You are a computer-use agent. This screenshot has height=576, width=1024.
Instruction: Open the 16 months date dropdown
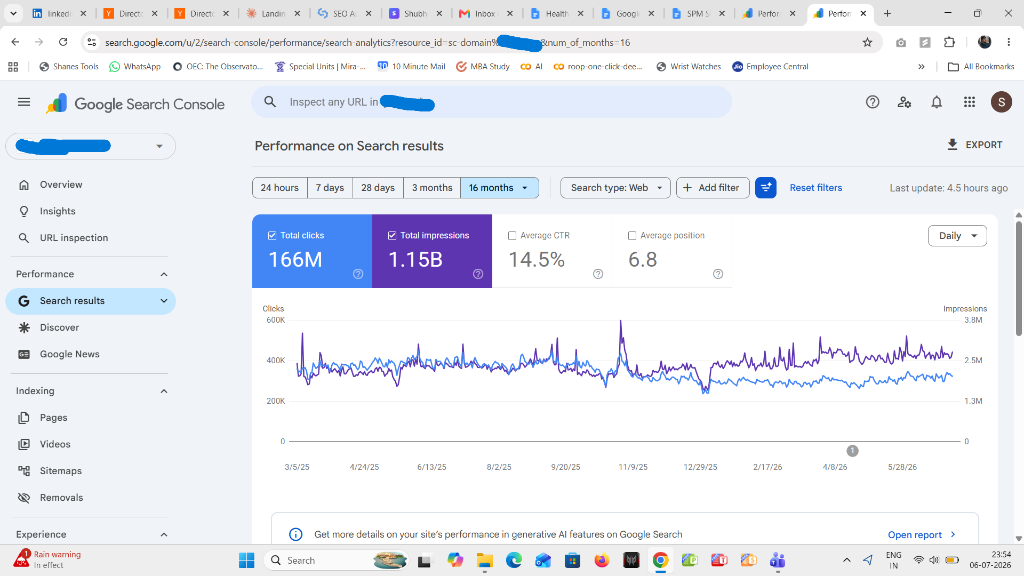[x=500, y=187]
